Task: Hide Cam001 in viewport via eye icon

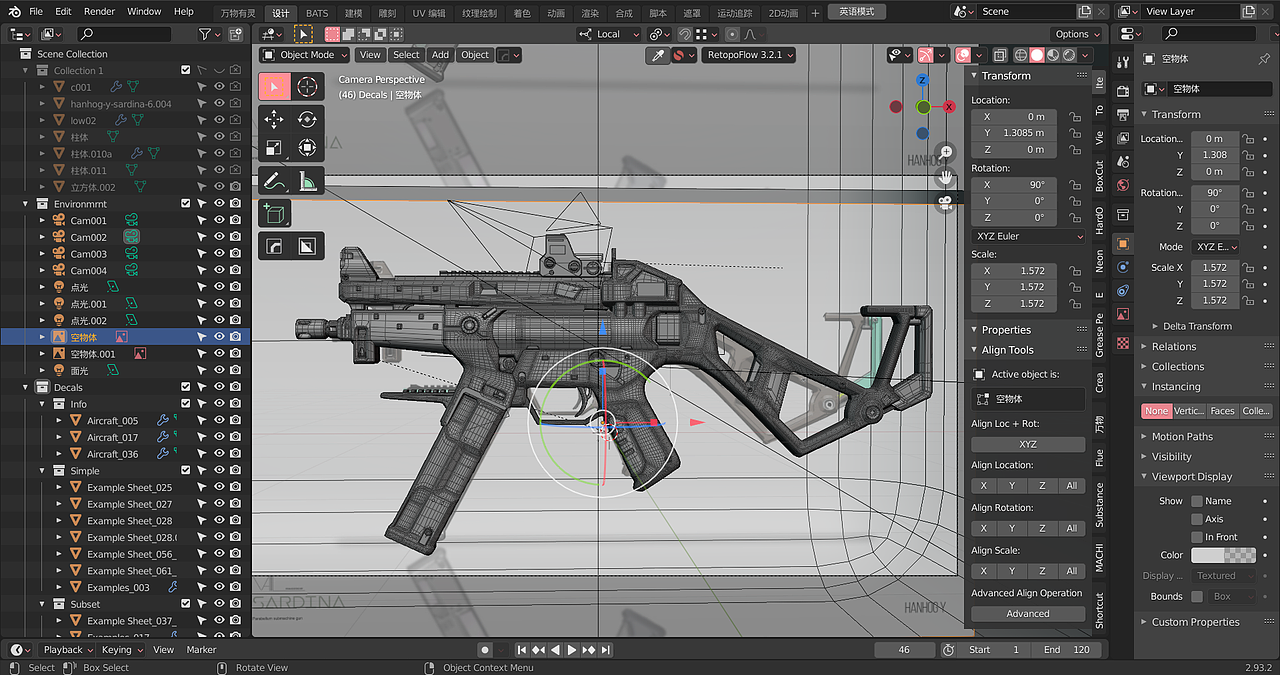Action: pyautogui.click(x=219, y=220)
